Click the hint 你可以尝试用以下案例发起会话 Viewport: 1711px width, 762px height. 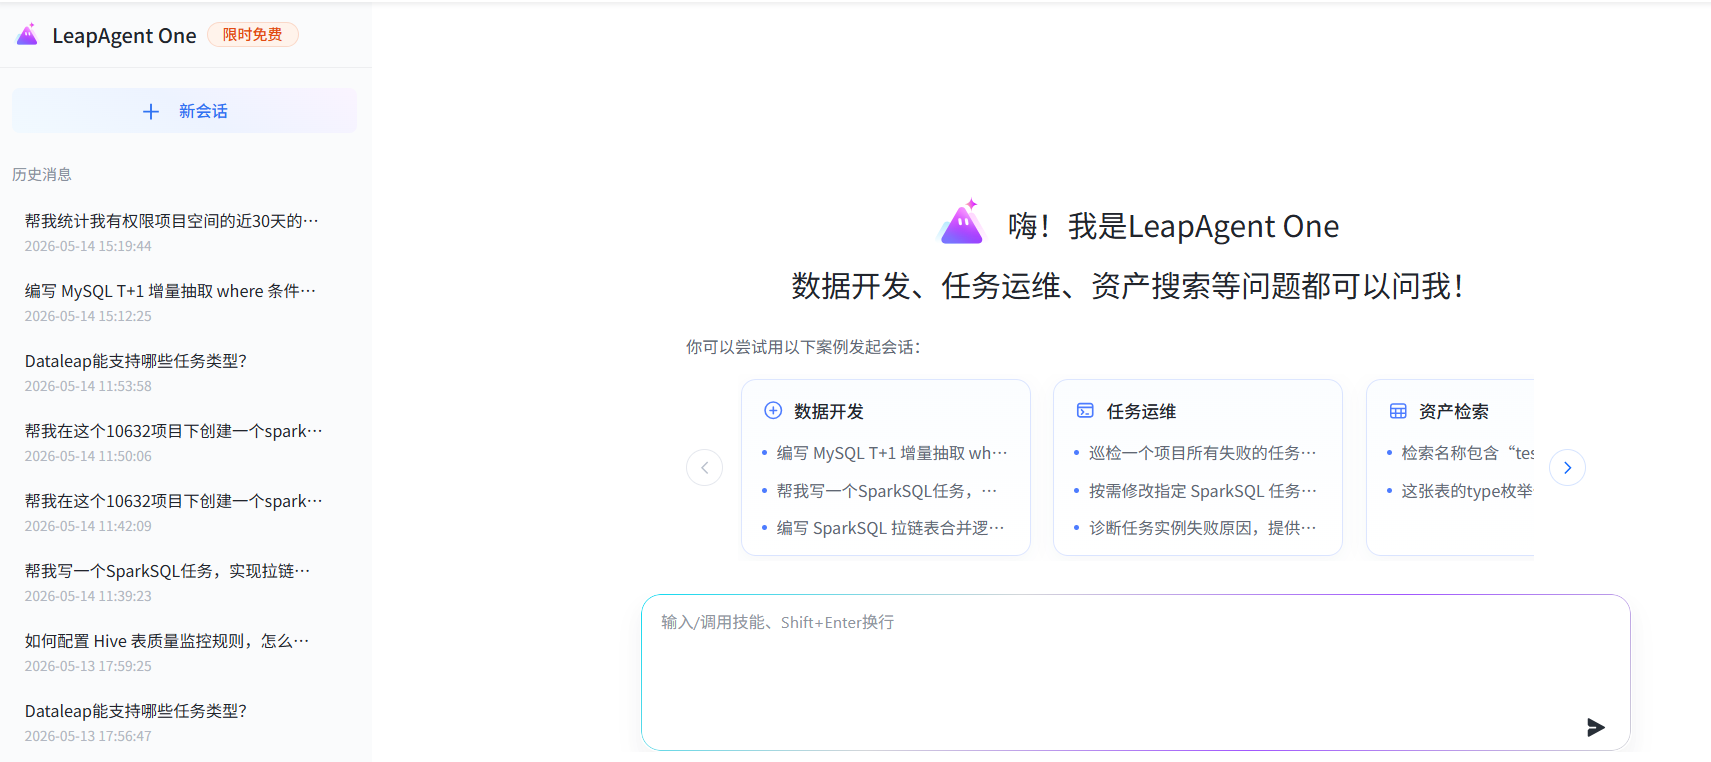(803, 347)
